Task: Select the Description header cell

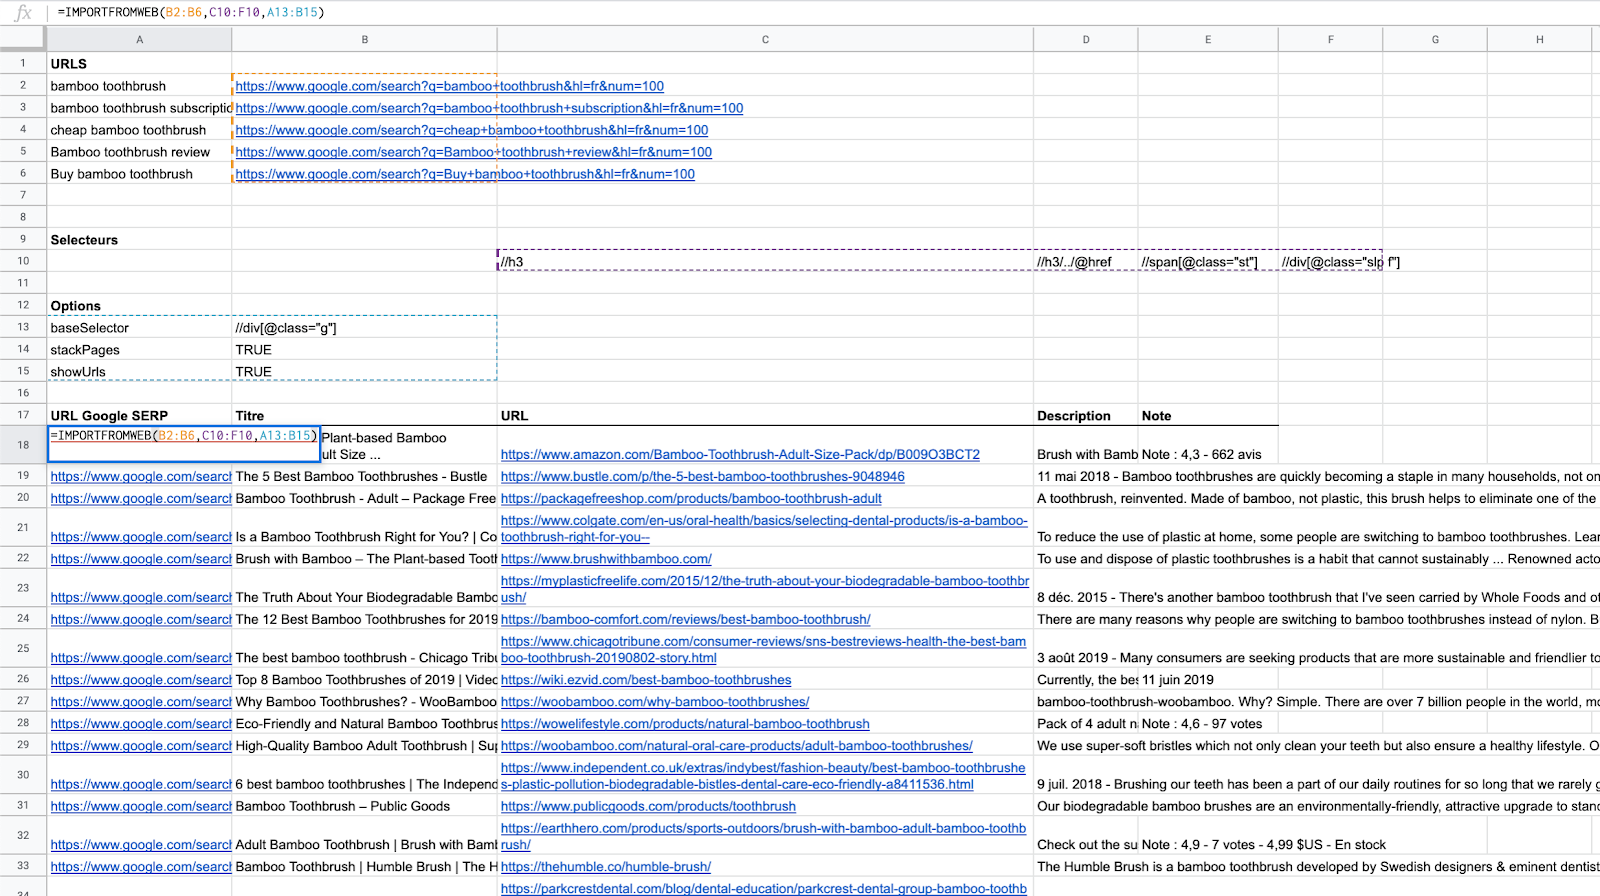Action: [x=1085, y=416]
